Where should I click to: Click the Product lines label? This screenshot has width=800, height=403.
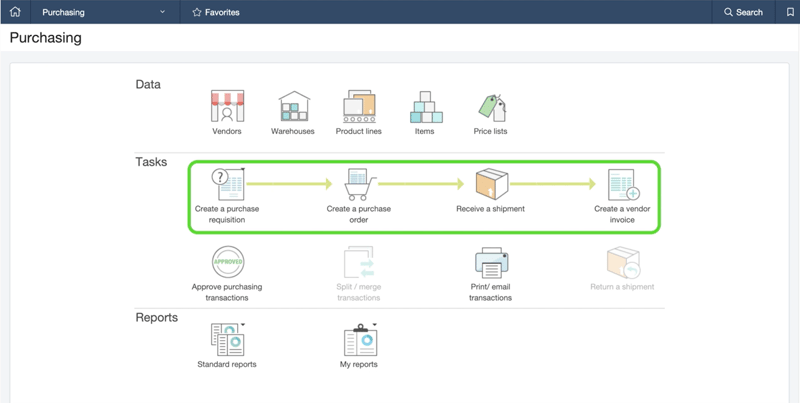tap(359, 131)
